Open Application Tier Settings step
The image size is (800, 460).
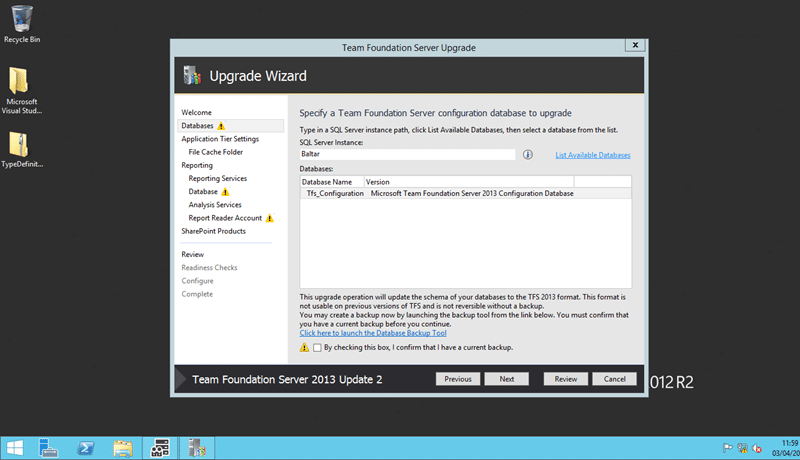click(x=220, y=139)
